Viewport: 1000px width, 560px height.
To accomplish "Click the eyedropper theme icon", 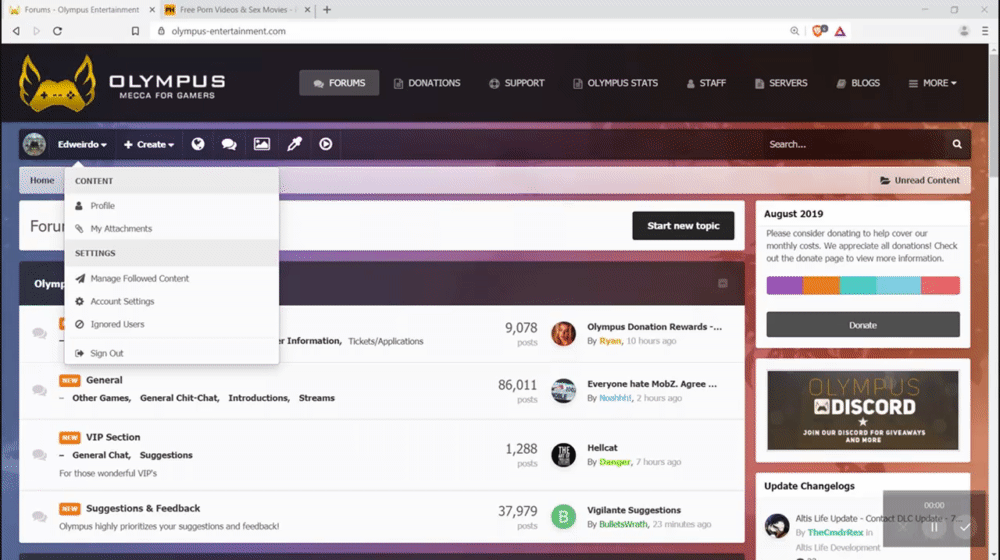I will pos(294,144).
